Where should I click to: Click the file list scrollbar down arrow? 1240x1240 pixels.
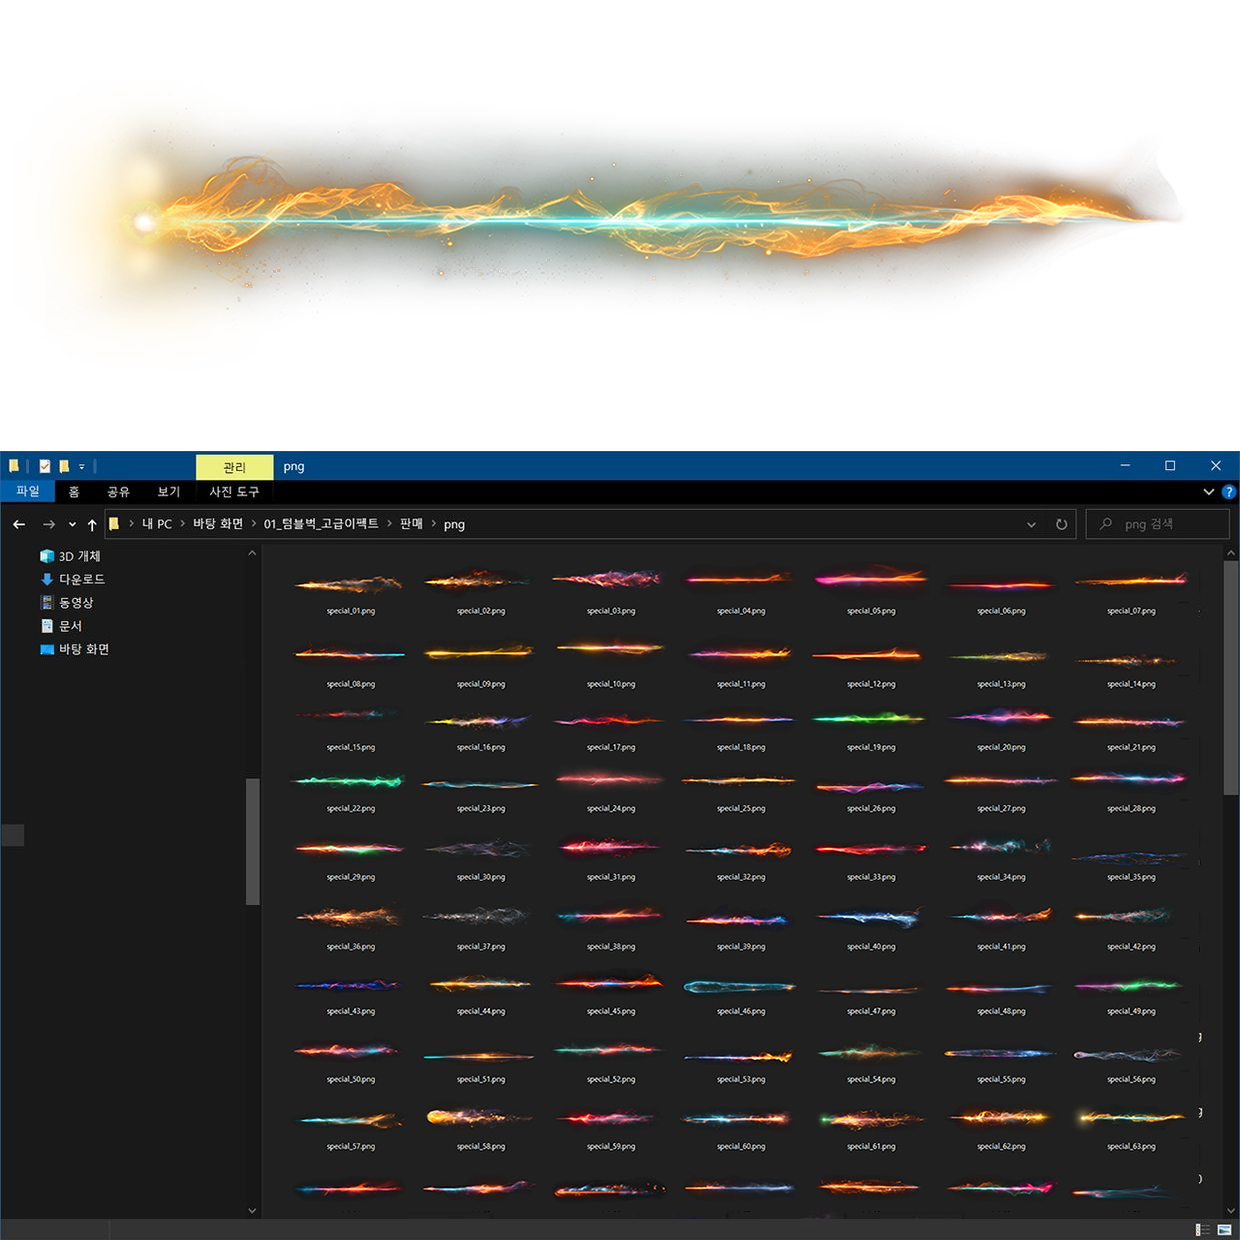1231,1210
